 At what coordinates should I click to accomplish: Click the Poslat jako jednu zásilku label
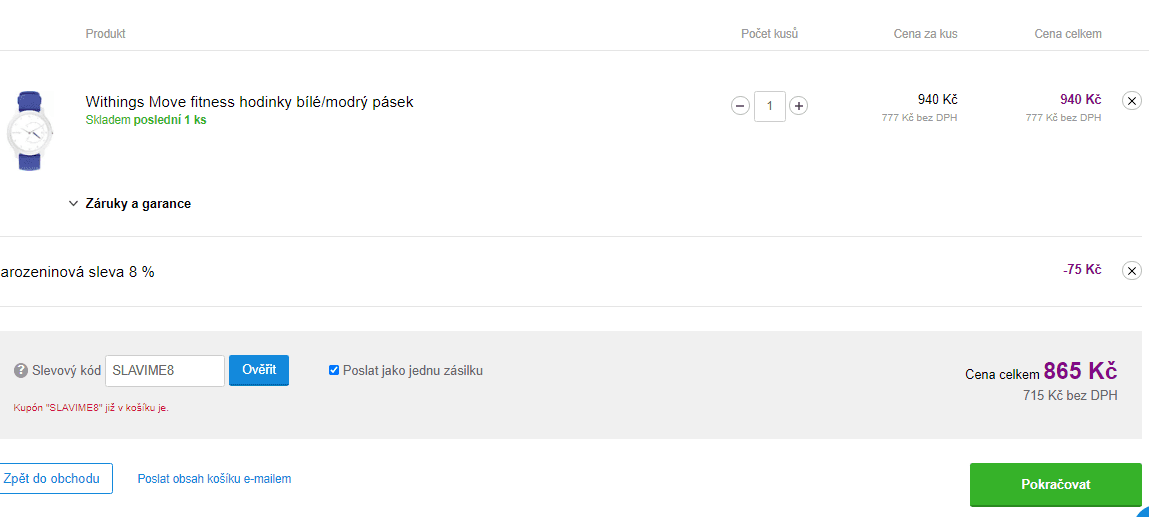click(413, 371)
